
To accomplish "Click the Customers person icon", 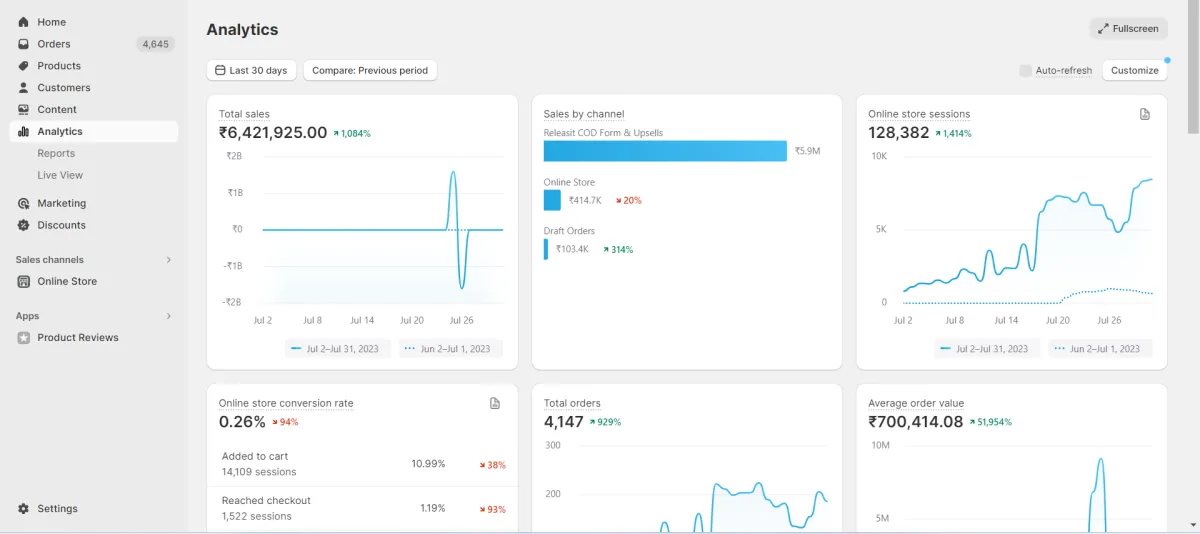I will coord(23,88).
